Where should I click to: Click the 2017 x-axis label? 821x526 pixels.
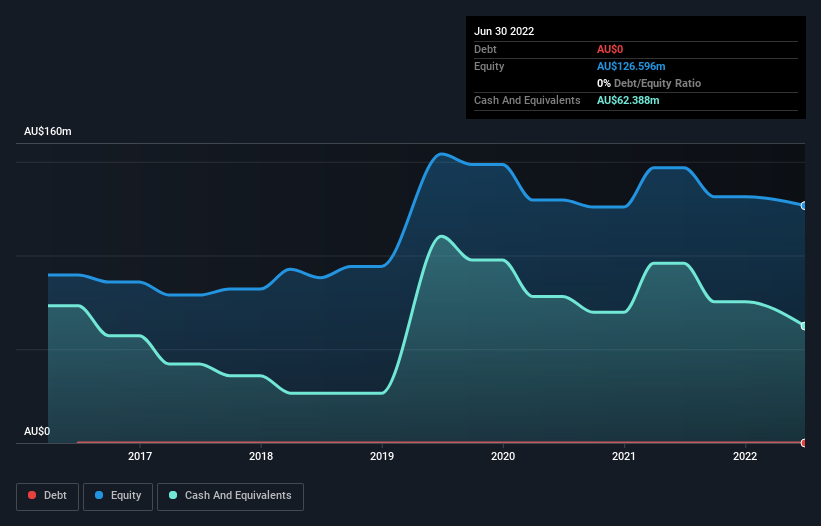coord(140,456)
